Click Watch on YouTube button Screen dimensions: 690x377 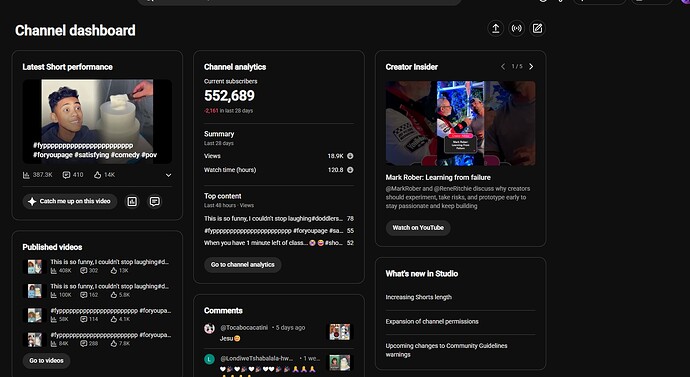tap(418, 228)
